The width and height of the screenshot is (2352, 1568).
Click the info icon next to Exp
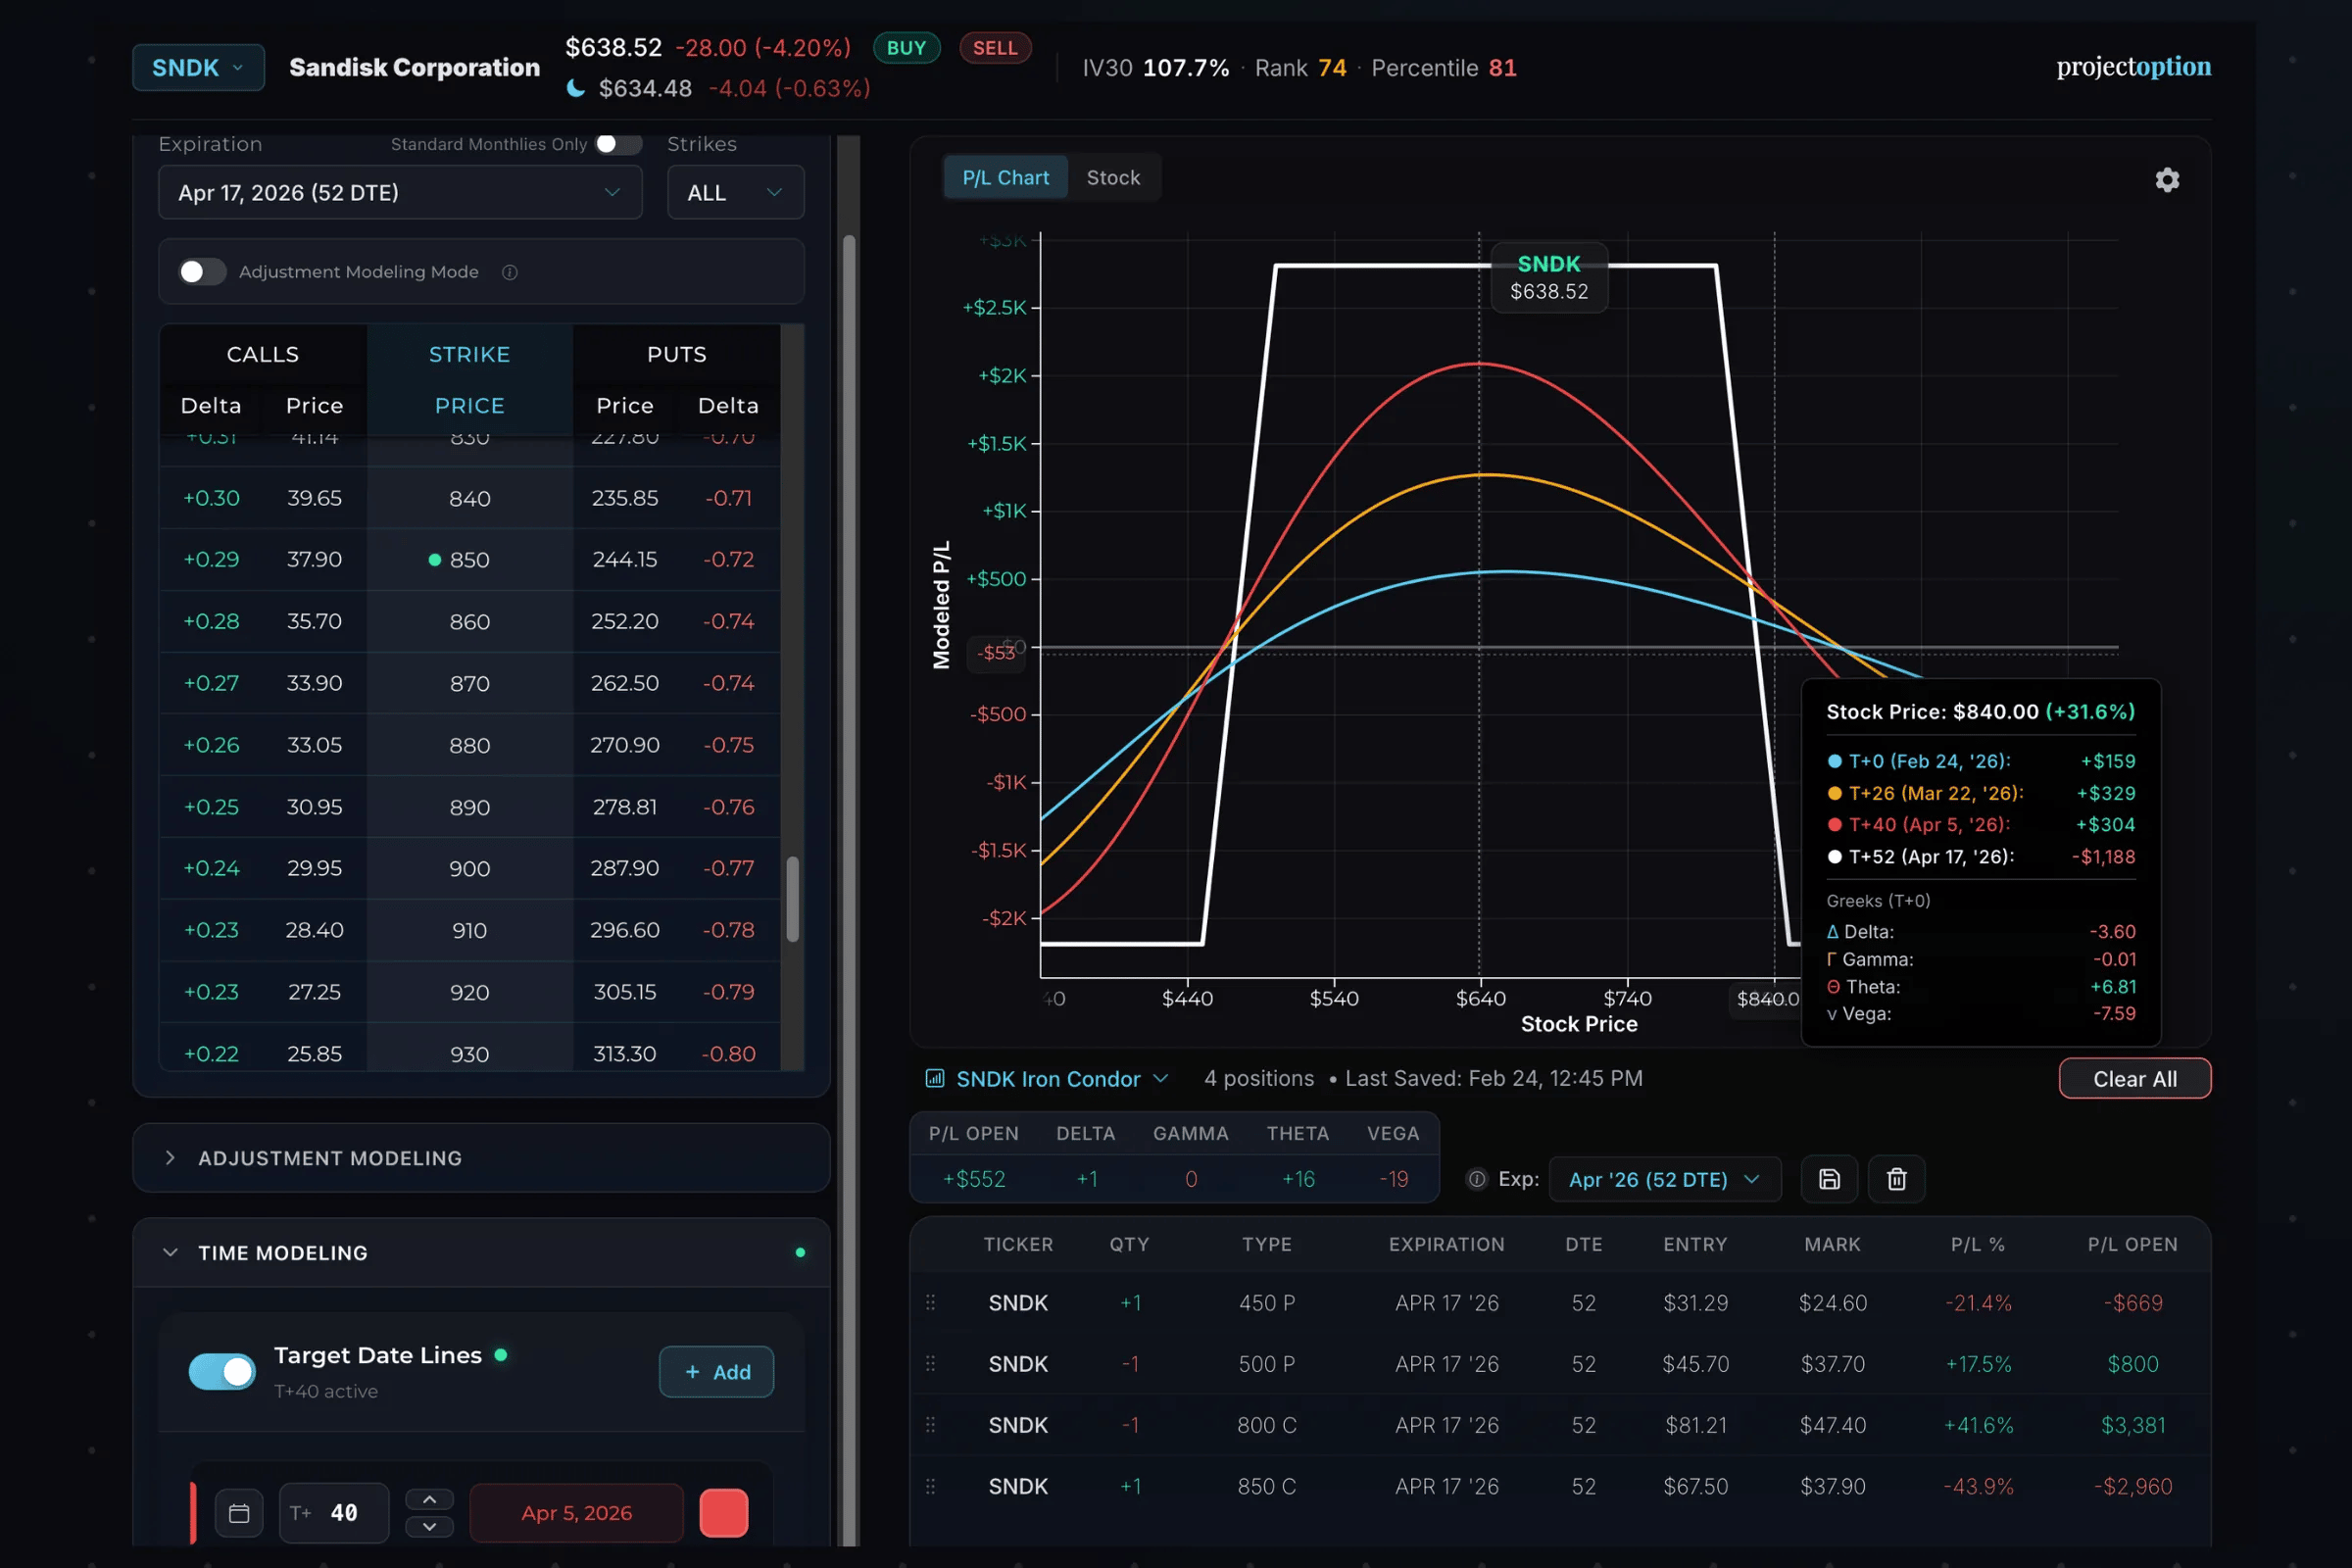[1476, 1179]
